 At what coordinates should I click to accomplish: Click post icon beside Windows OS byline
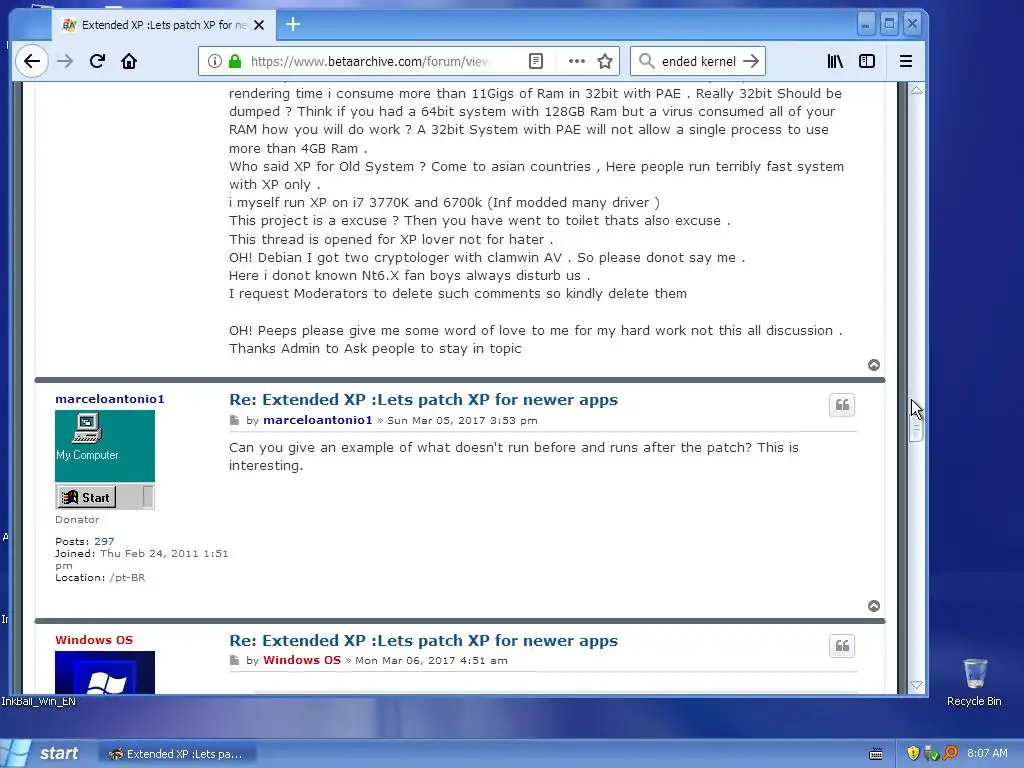pos(234,660)
